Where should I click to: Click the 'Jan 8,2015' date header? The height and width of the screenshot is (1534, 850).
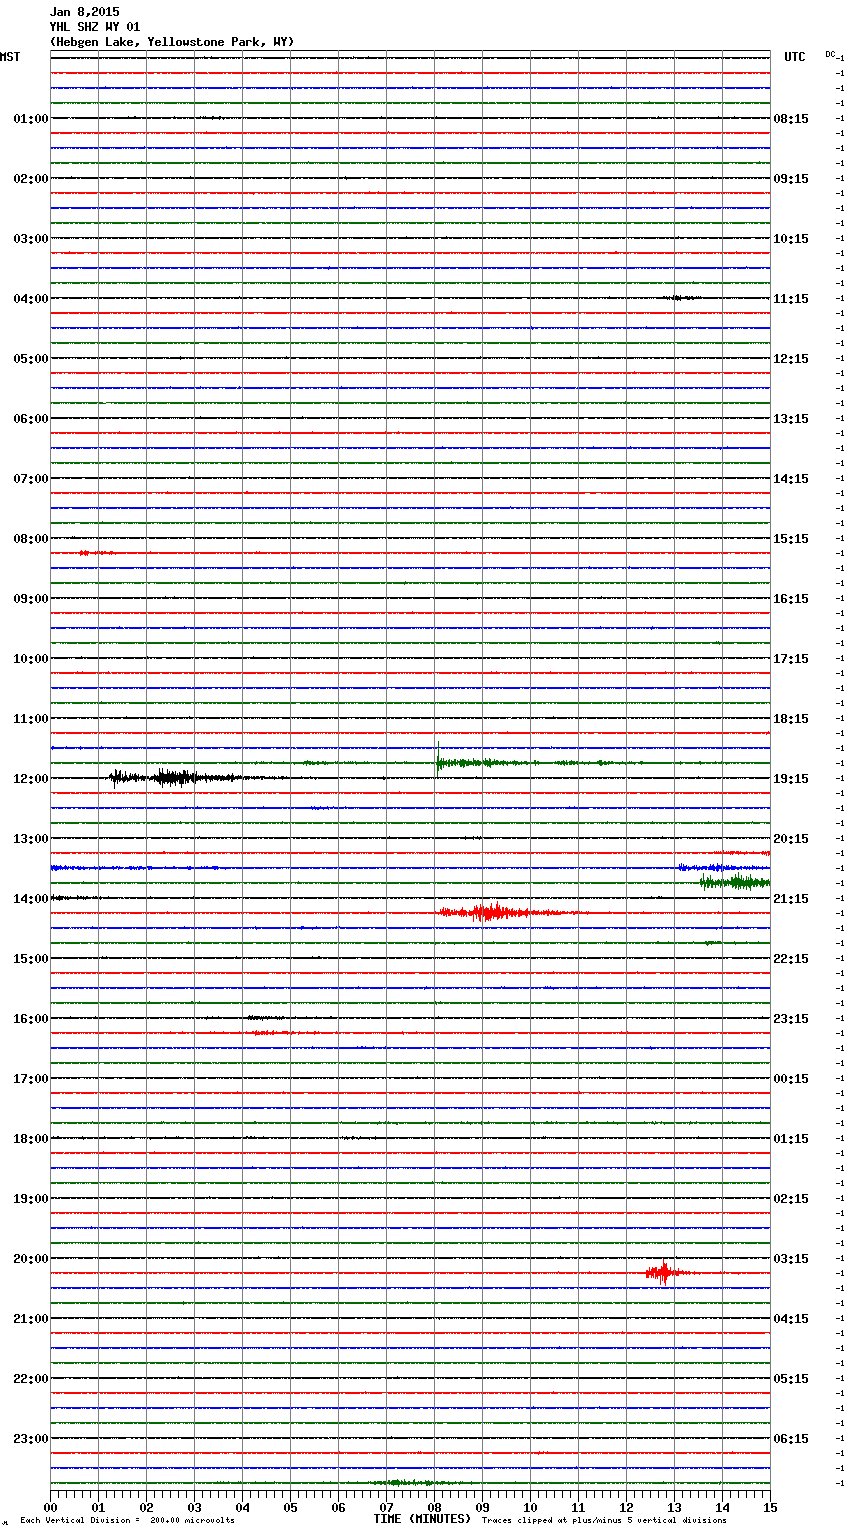[x=84, y=12]
